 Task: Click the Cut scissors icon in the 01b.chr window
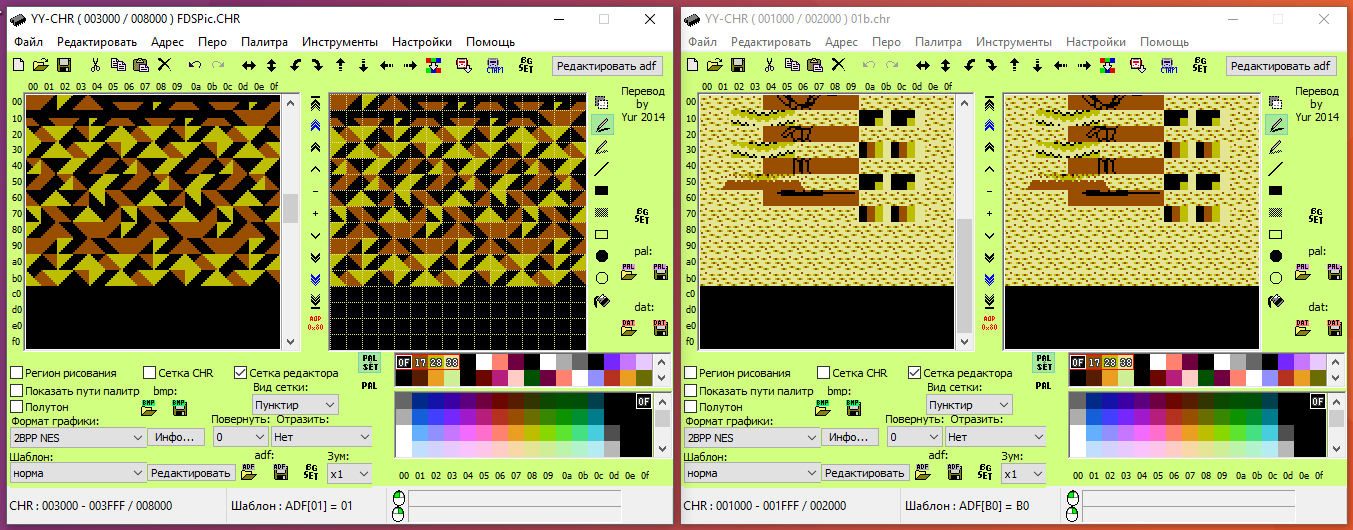point(769,65)
